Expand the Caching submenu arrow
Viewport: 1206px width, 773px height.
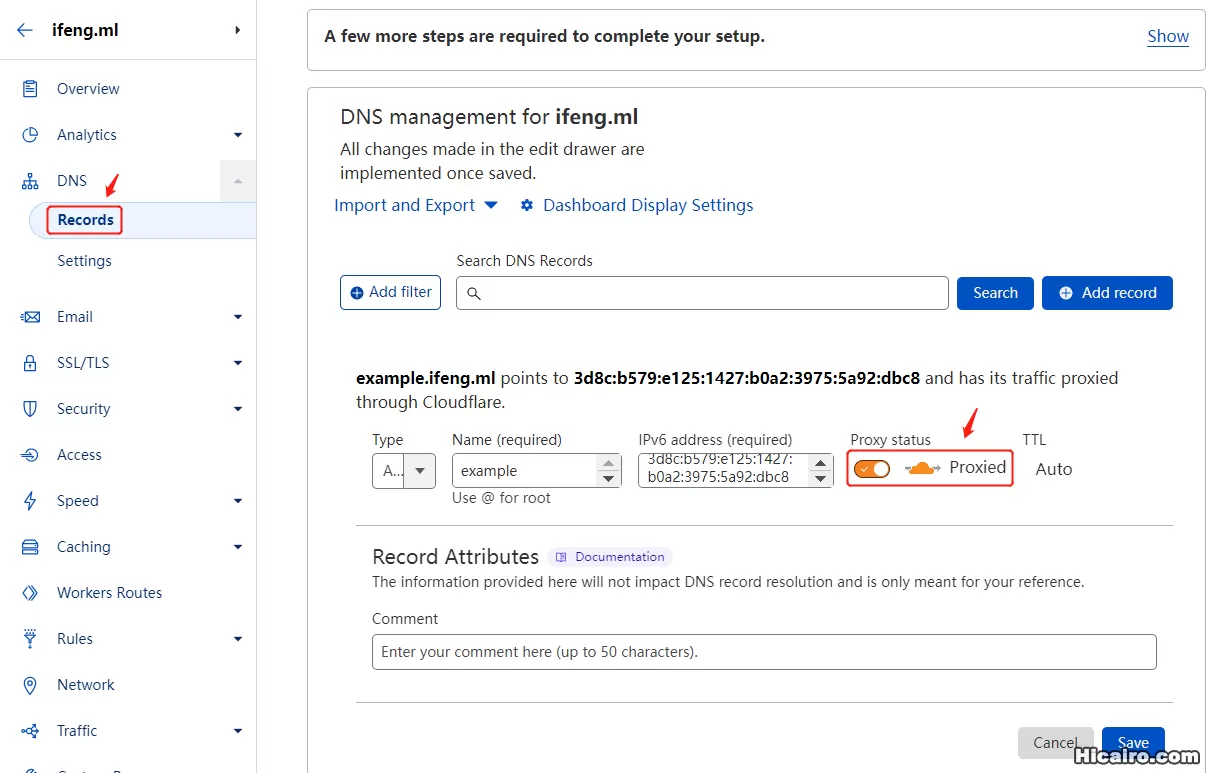pyautogui.click(x=238, y=547)
